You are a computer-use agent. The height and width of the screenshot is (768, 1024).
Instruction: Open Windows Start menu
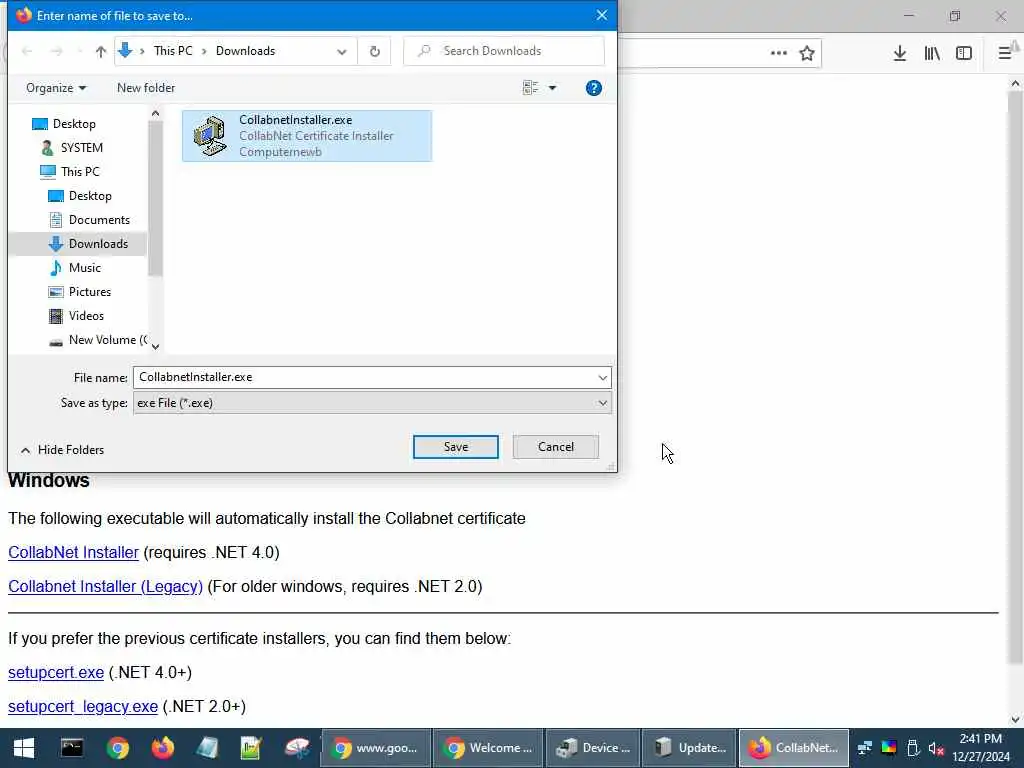(24, 748)
